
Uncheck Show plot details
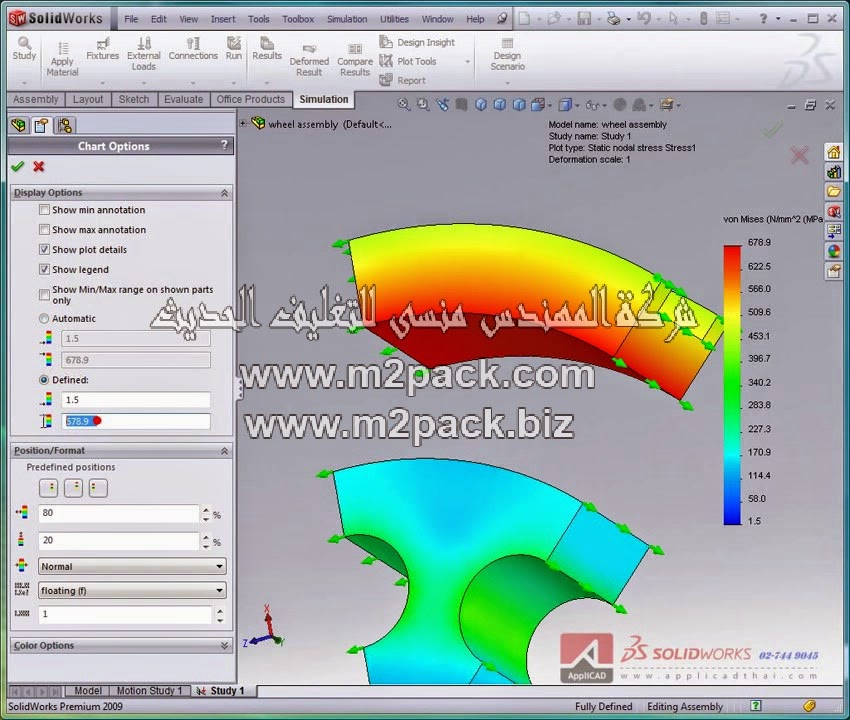pyautogui.click(x=44, y=249)
